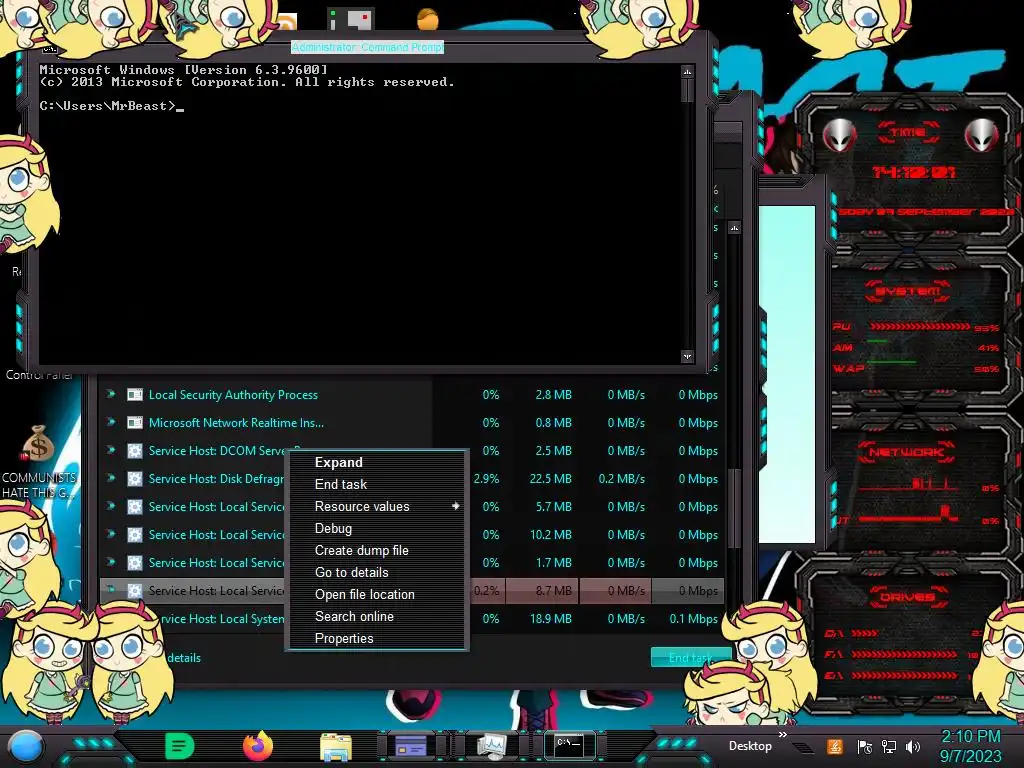Click the gear icon of the 5.7 MB Local Service row
This screenshot has height=768, width=1024.
click(x=135, y=507)
